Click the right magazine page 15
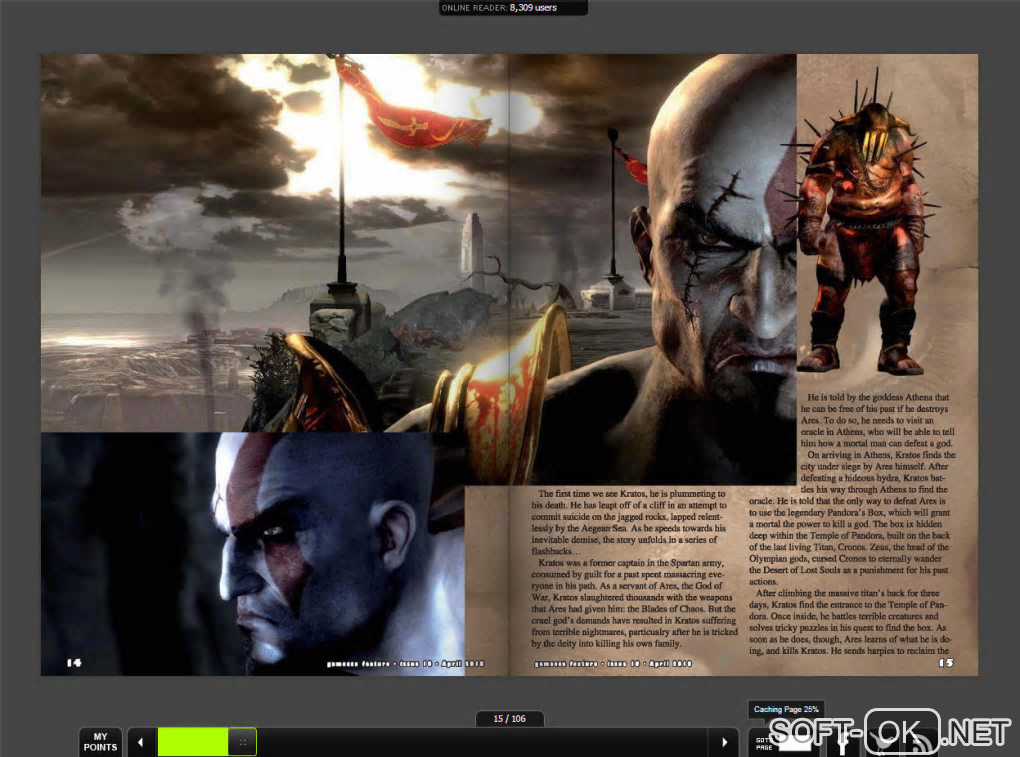This screenshot has width=1020, height=757. 744,364
